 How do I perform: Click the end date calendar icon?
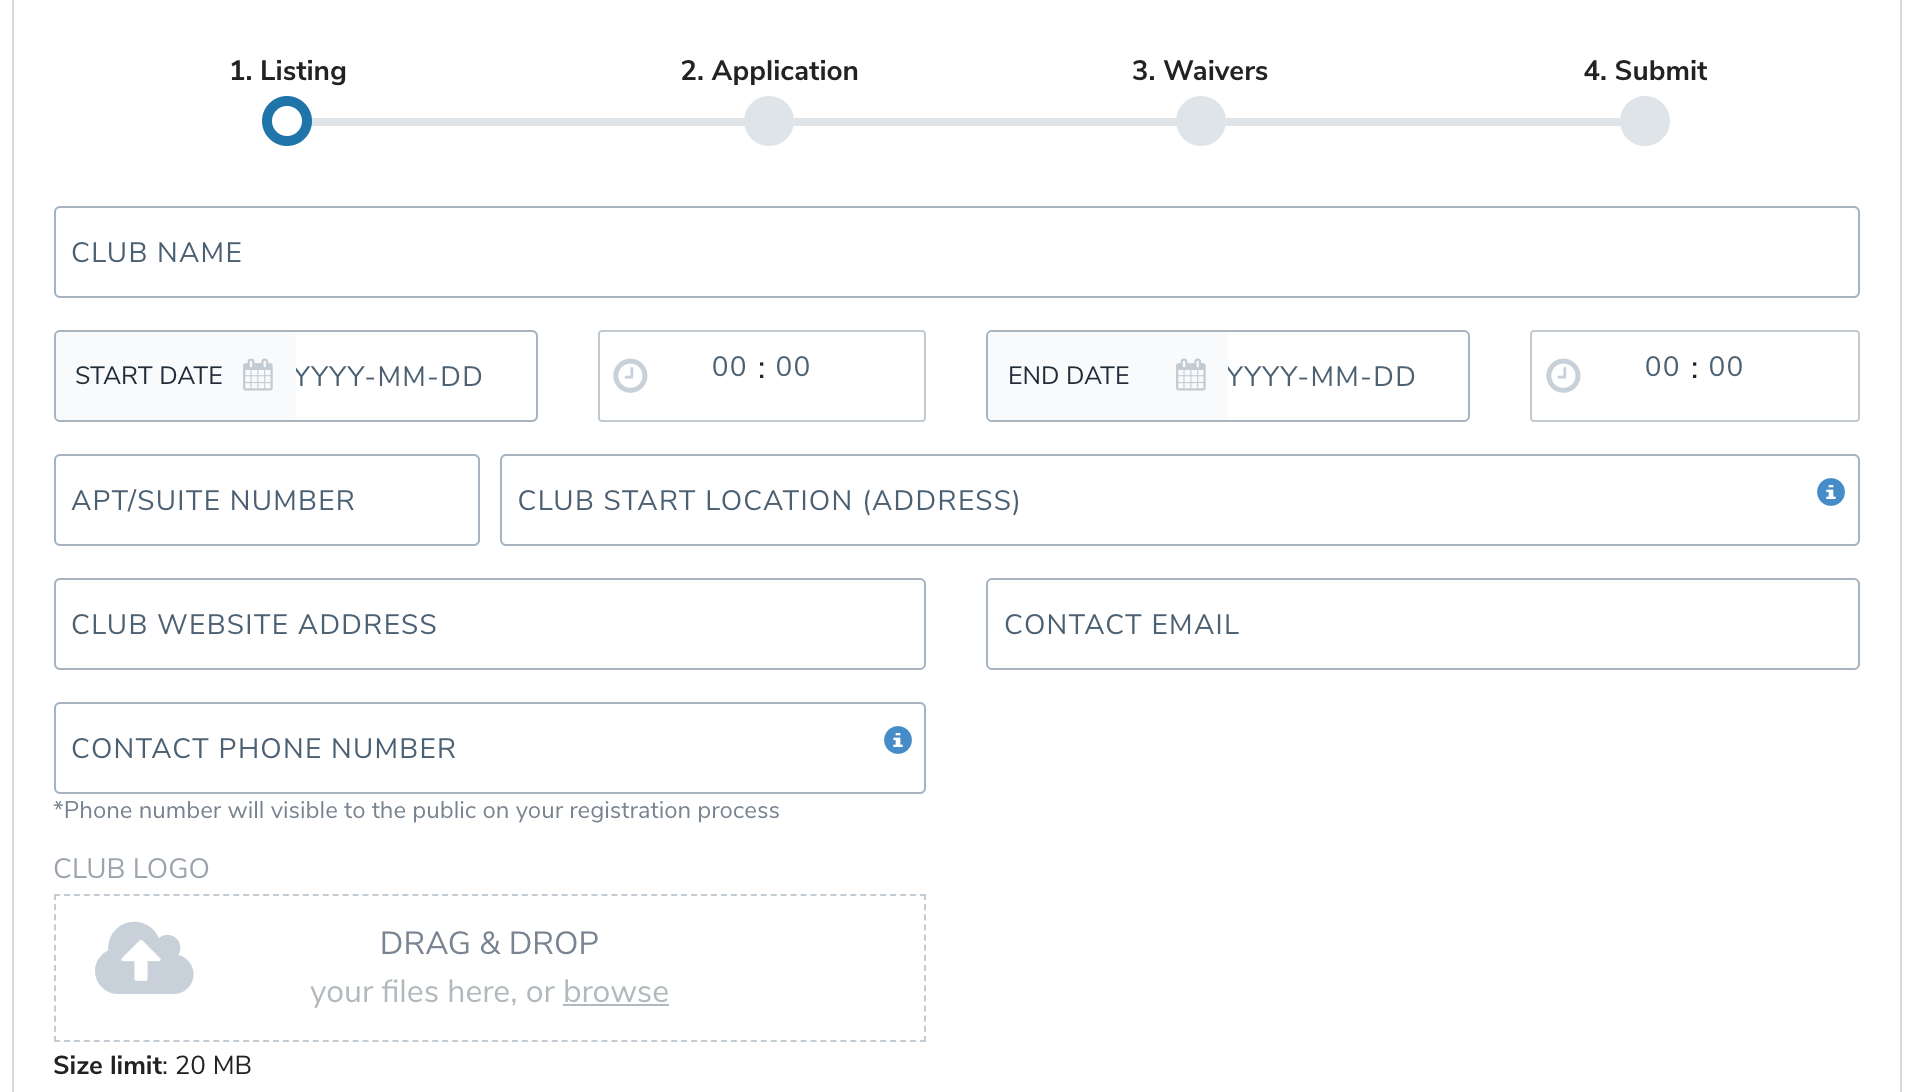point(1190,376)
